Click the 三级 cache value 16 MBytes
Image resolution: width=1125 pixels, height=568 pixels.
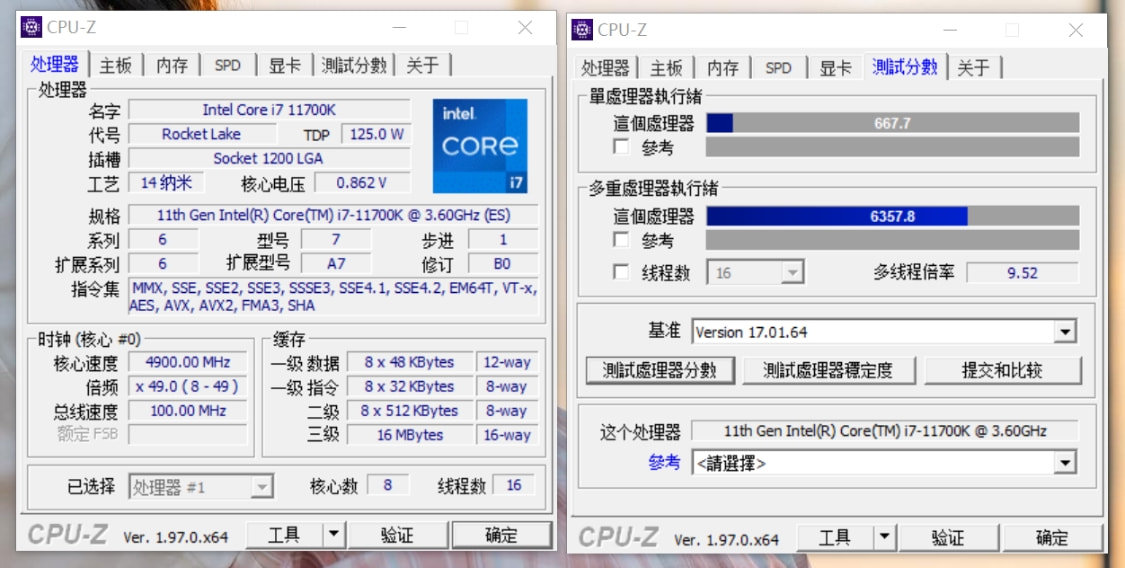pos(410,435)
